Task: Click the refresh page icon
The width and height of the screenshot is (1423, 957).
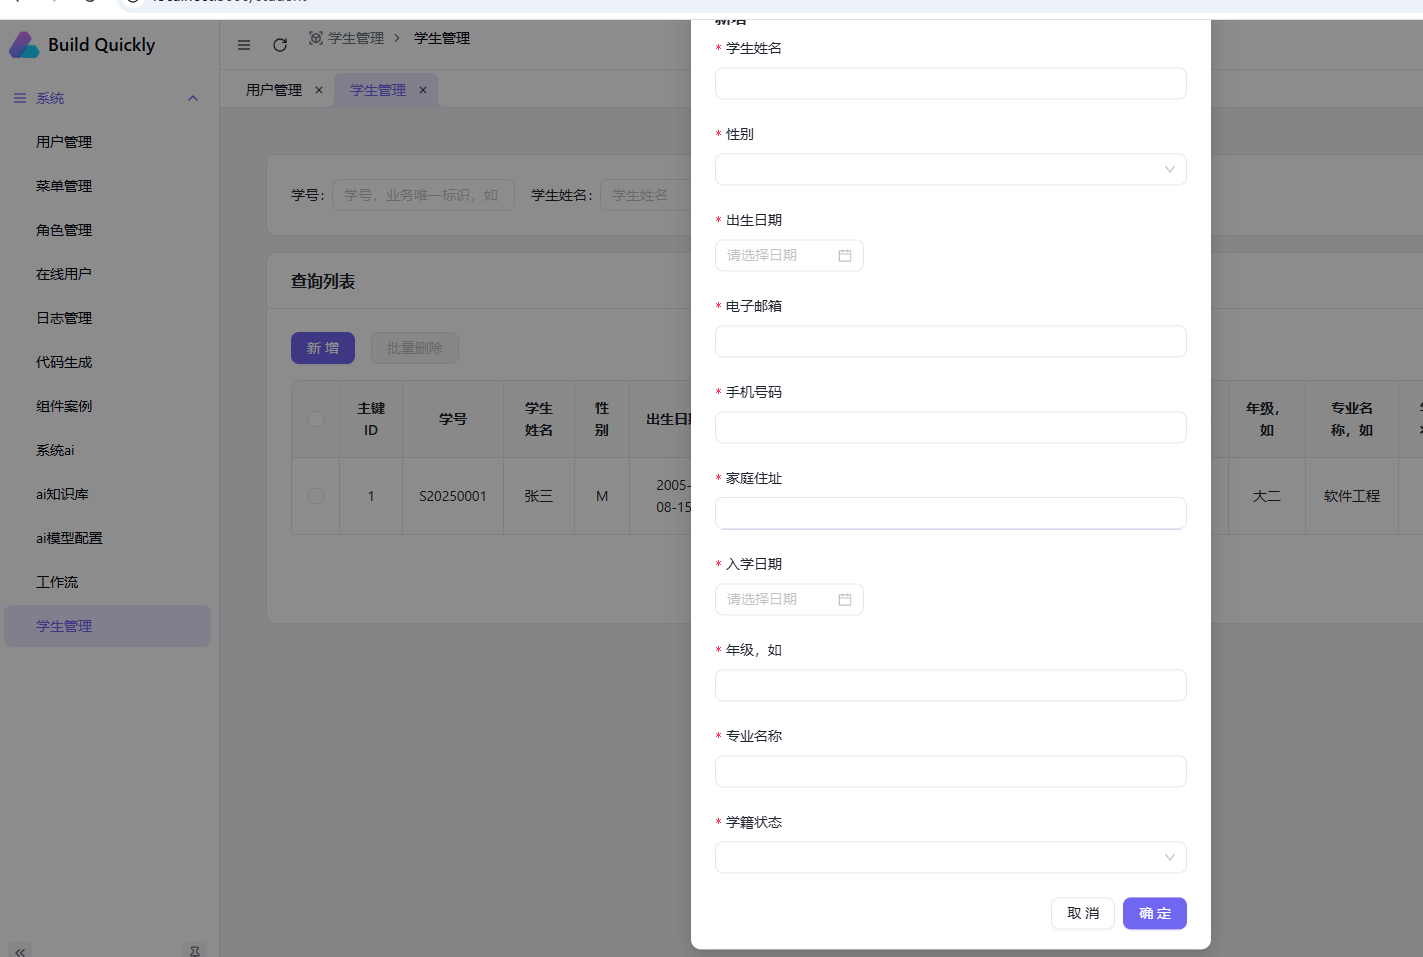Action: pyautogui.click(x=280, y=45)
